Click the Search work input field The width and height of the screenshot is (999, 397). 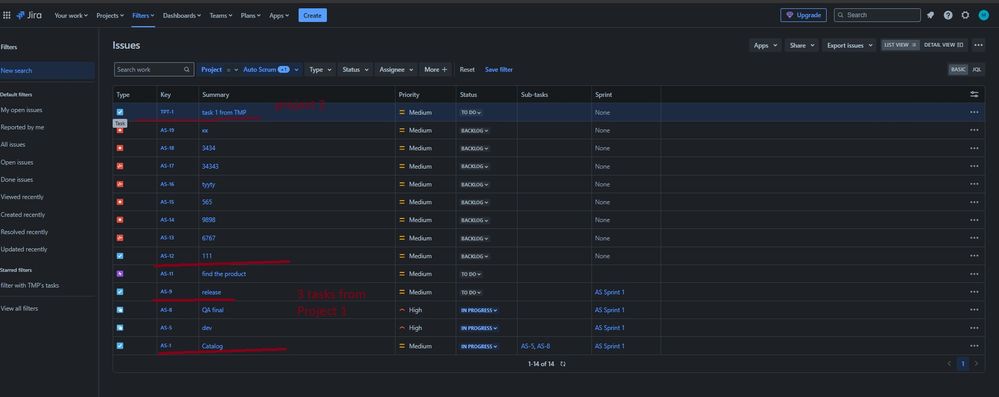point(154,69)
